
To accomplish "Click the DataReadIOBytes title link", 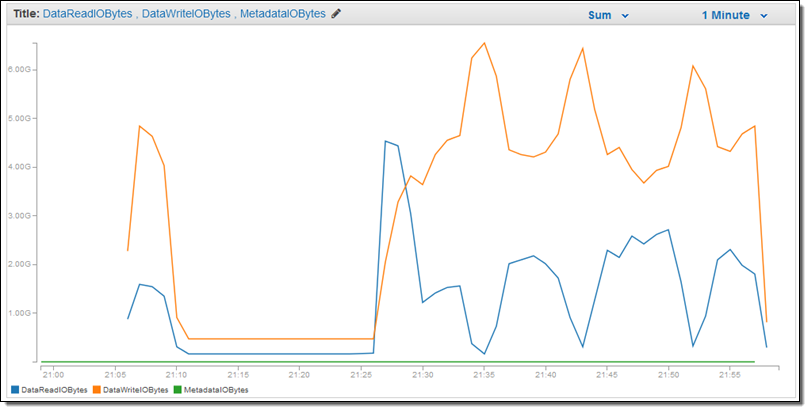I will click(87, 14).
